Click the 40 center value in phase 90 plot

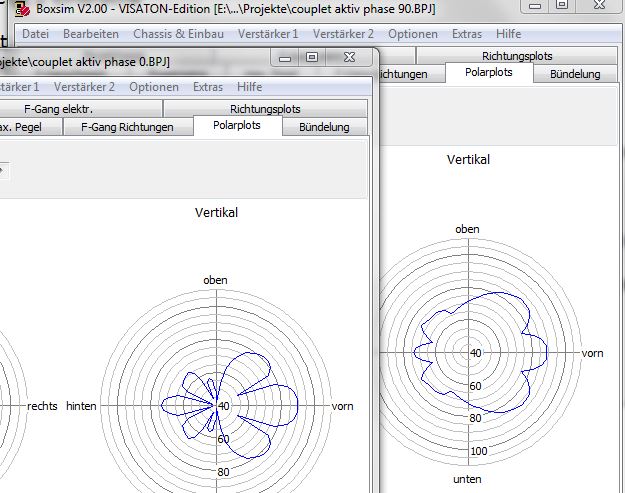tap(476, 353)
